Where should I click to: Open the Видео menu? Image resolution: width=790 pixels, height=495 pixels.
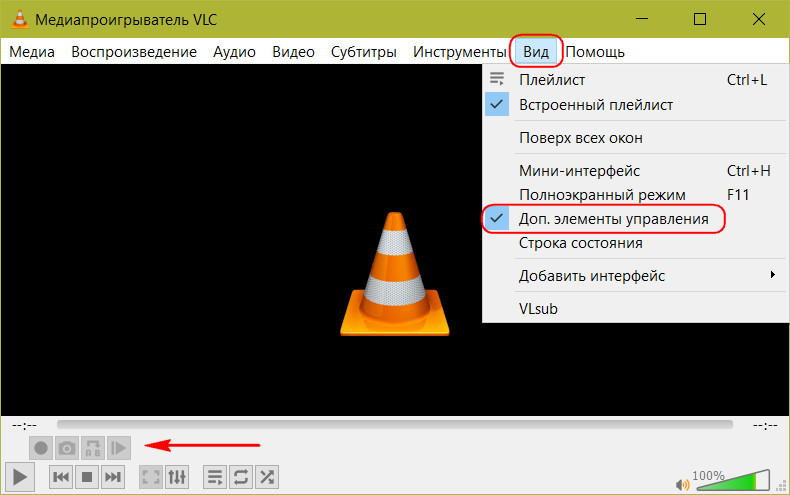tap(293, 52)
